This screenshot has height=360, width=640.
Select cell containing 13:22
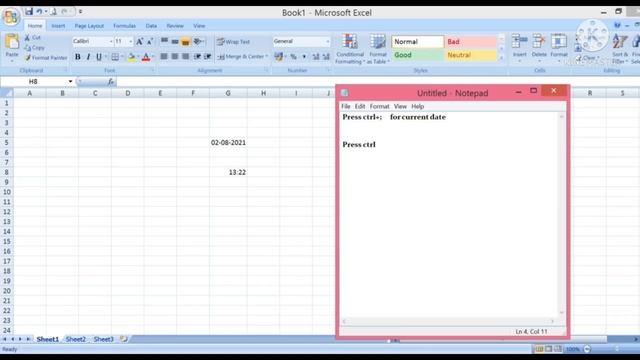pos(228,172)
